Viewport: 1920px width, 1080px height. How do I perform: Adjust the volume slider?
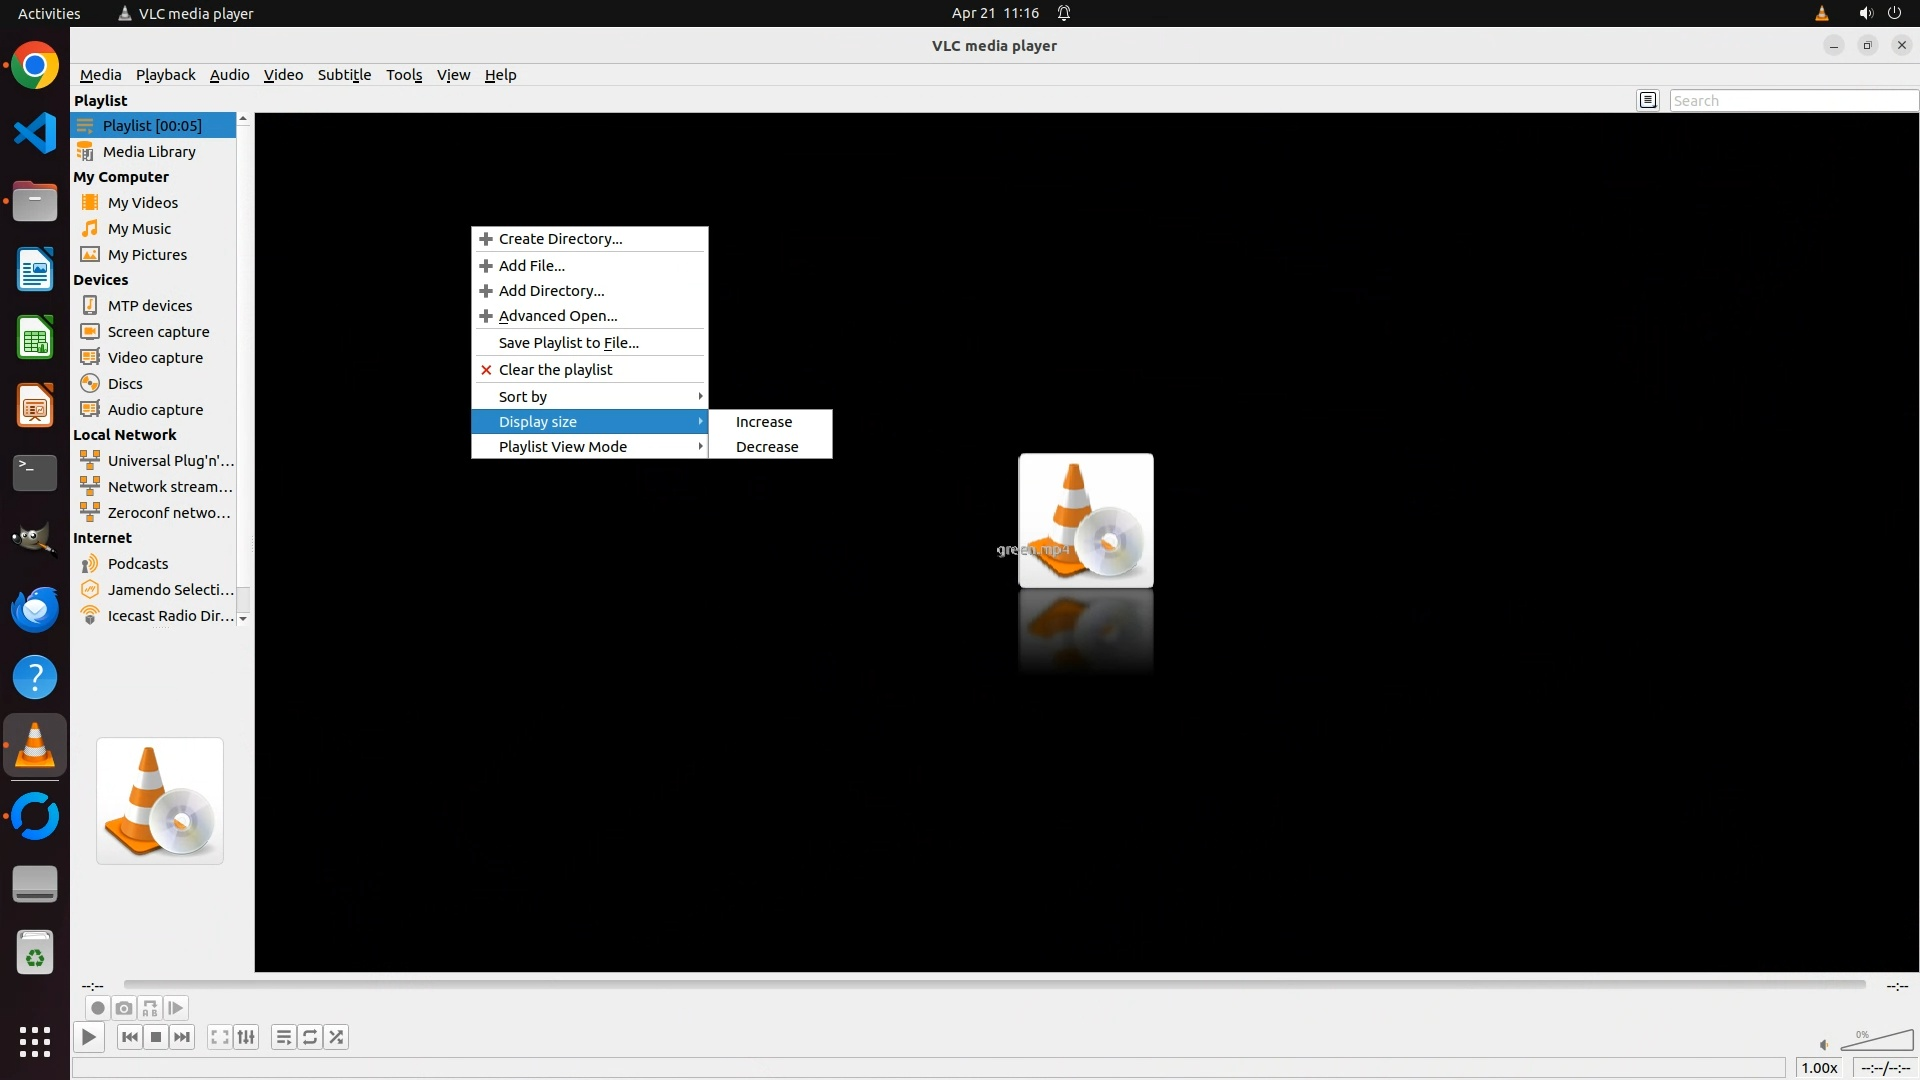tap(1877, 1041)
